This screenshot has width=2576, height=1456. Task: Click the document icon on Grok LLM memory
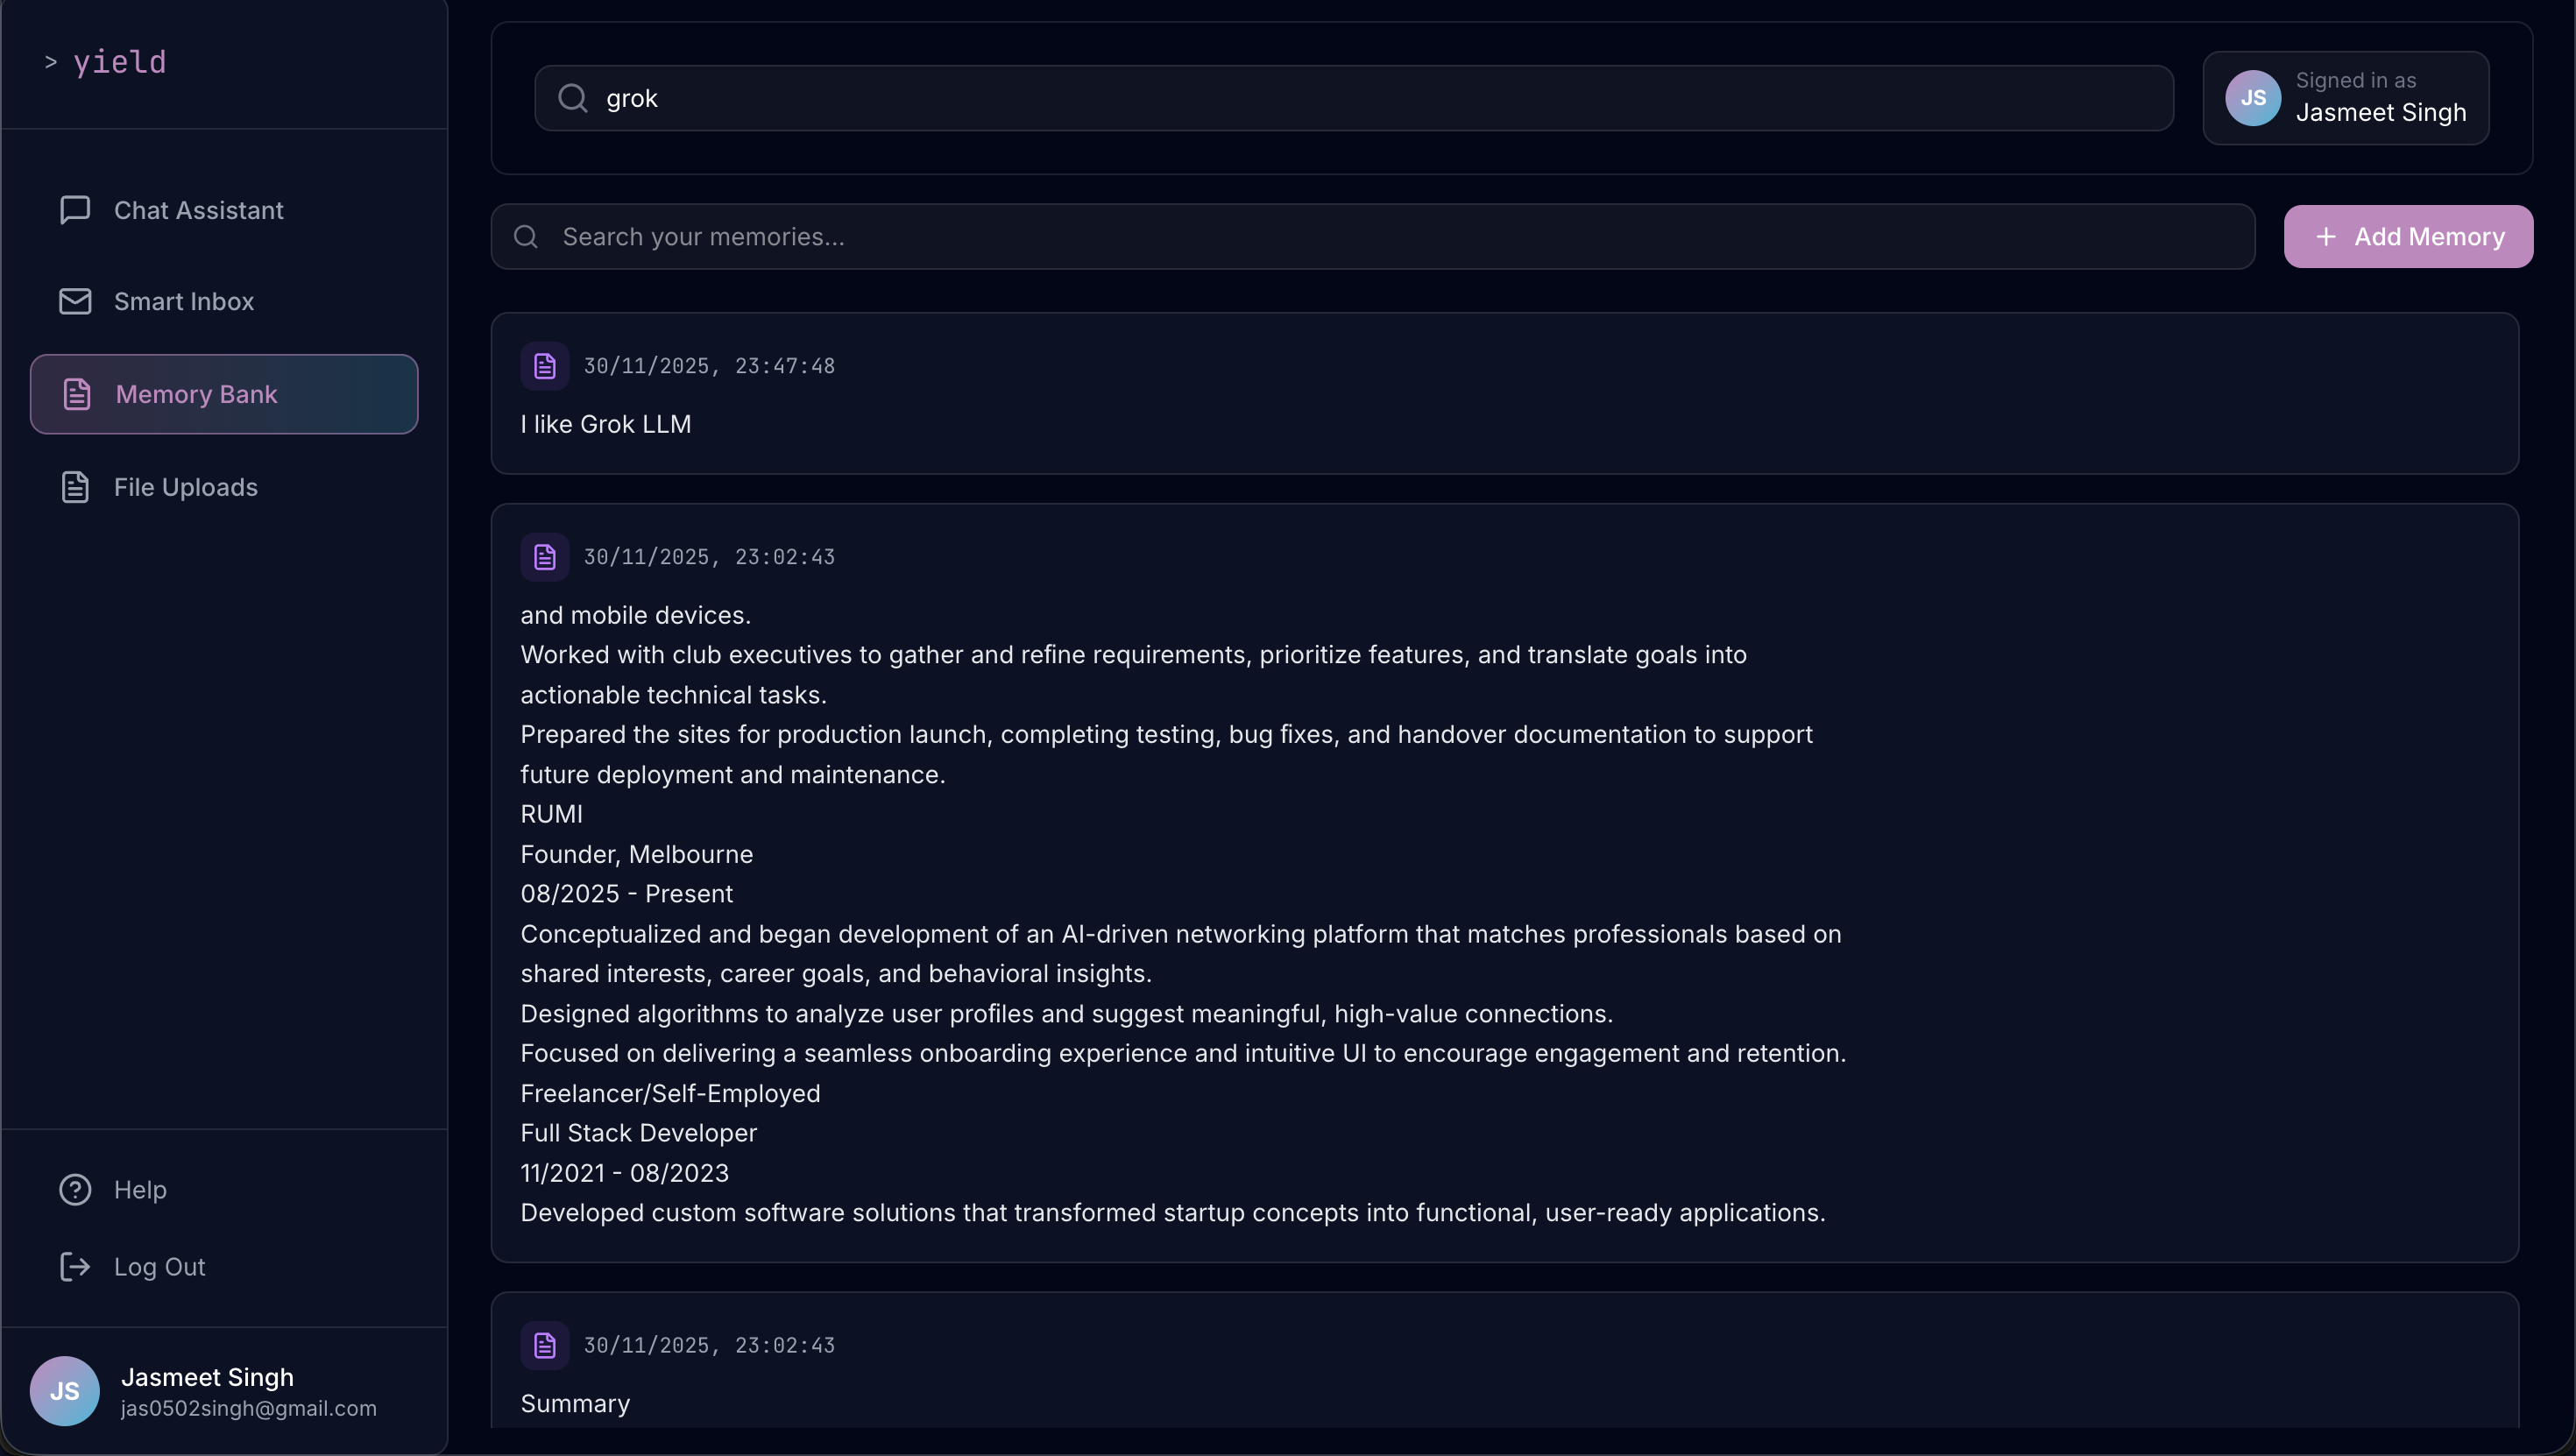(x=545, y=365)
